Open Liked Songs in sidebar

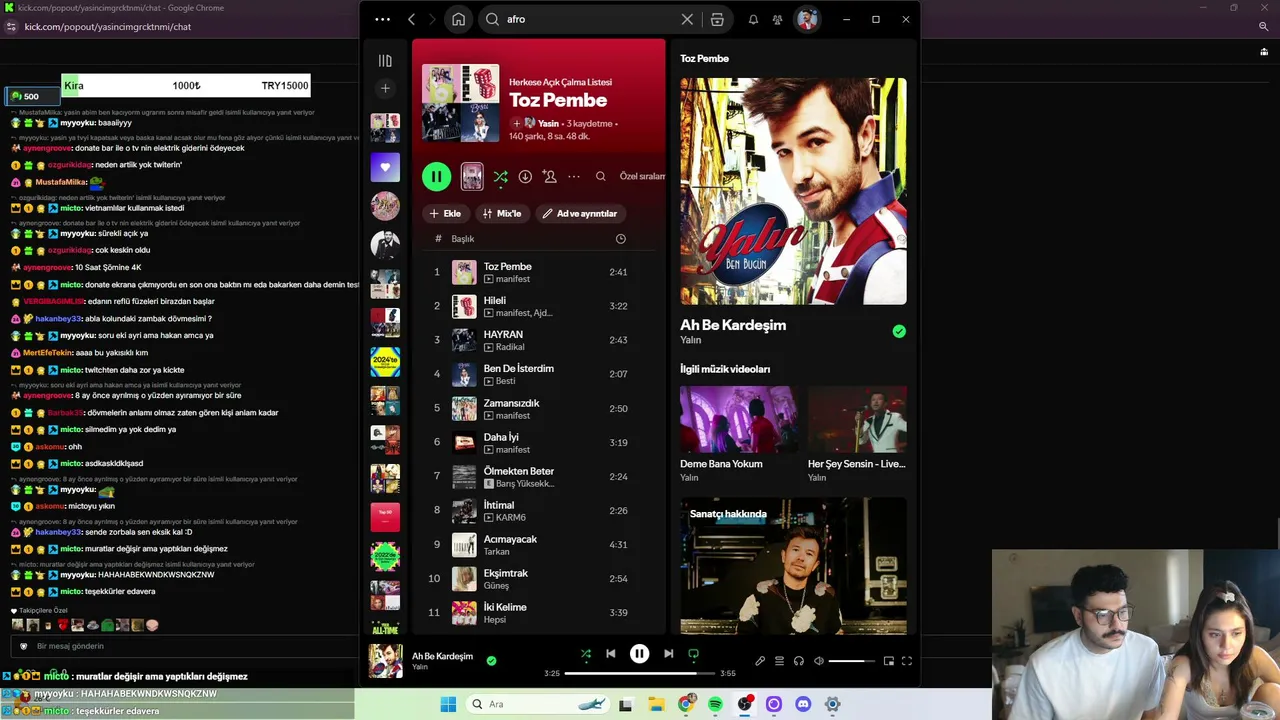(385, 168)
